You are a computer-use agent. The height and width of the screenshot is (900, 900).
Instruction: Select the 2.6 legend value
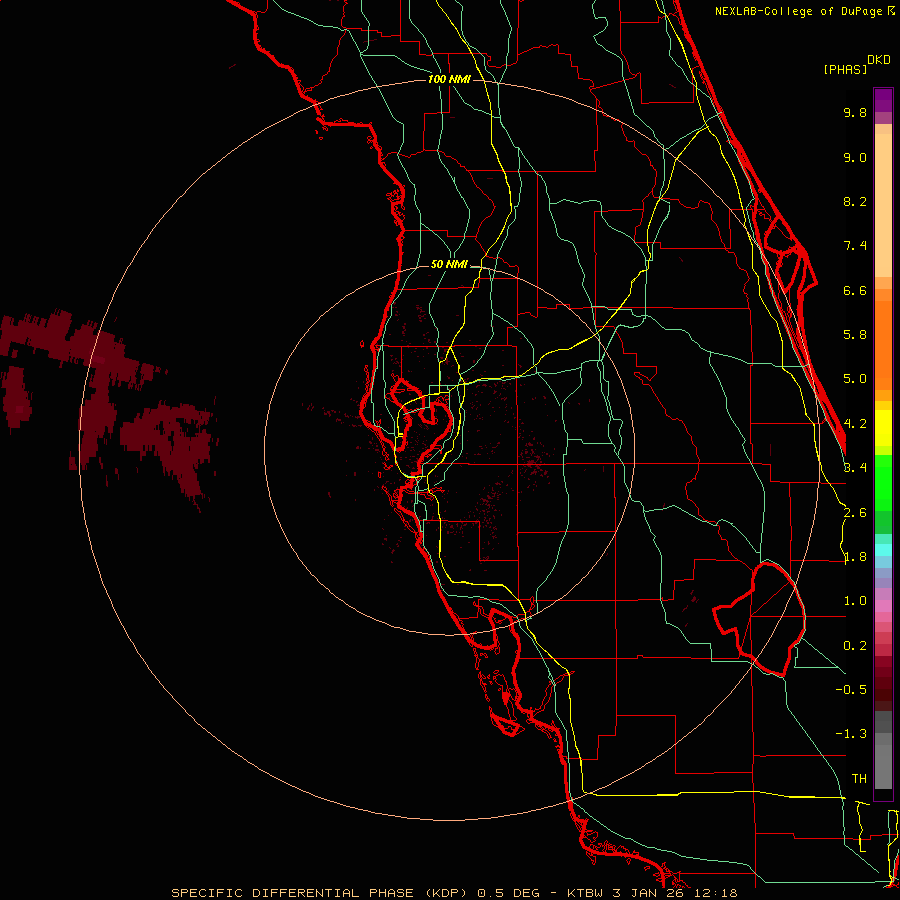pyautogui.click(x=855, y=513)
